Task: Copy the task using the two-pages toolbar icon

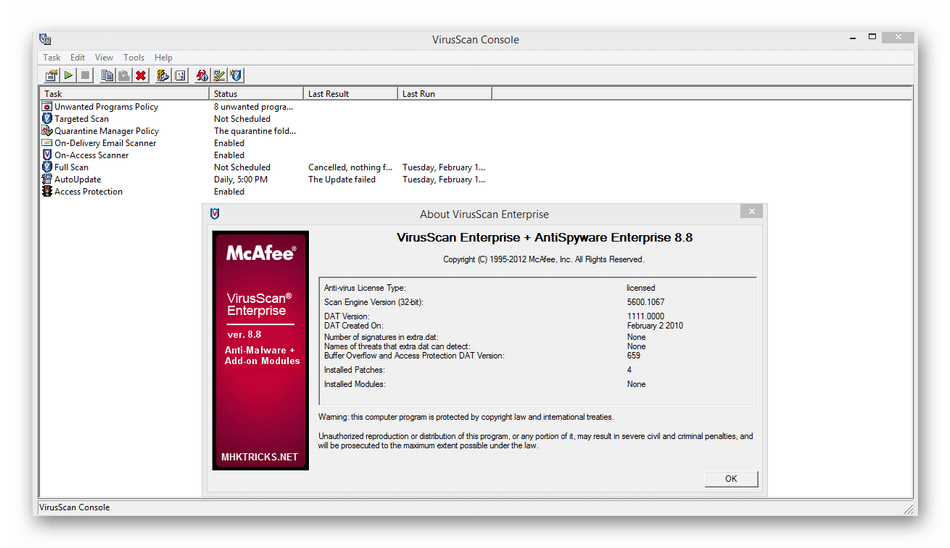Action: pyautogui.click(x=107, y=75)
